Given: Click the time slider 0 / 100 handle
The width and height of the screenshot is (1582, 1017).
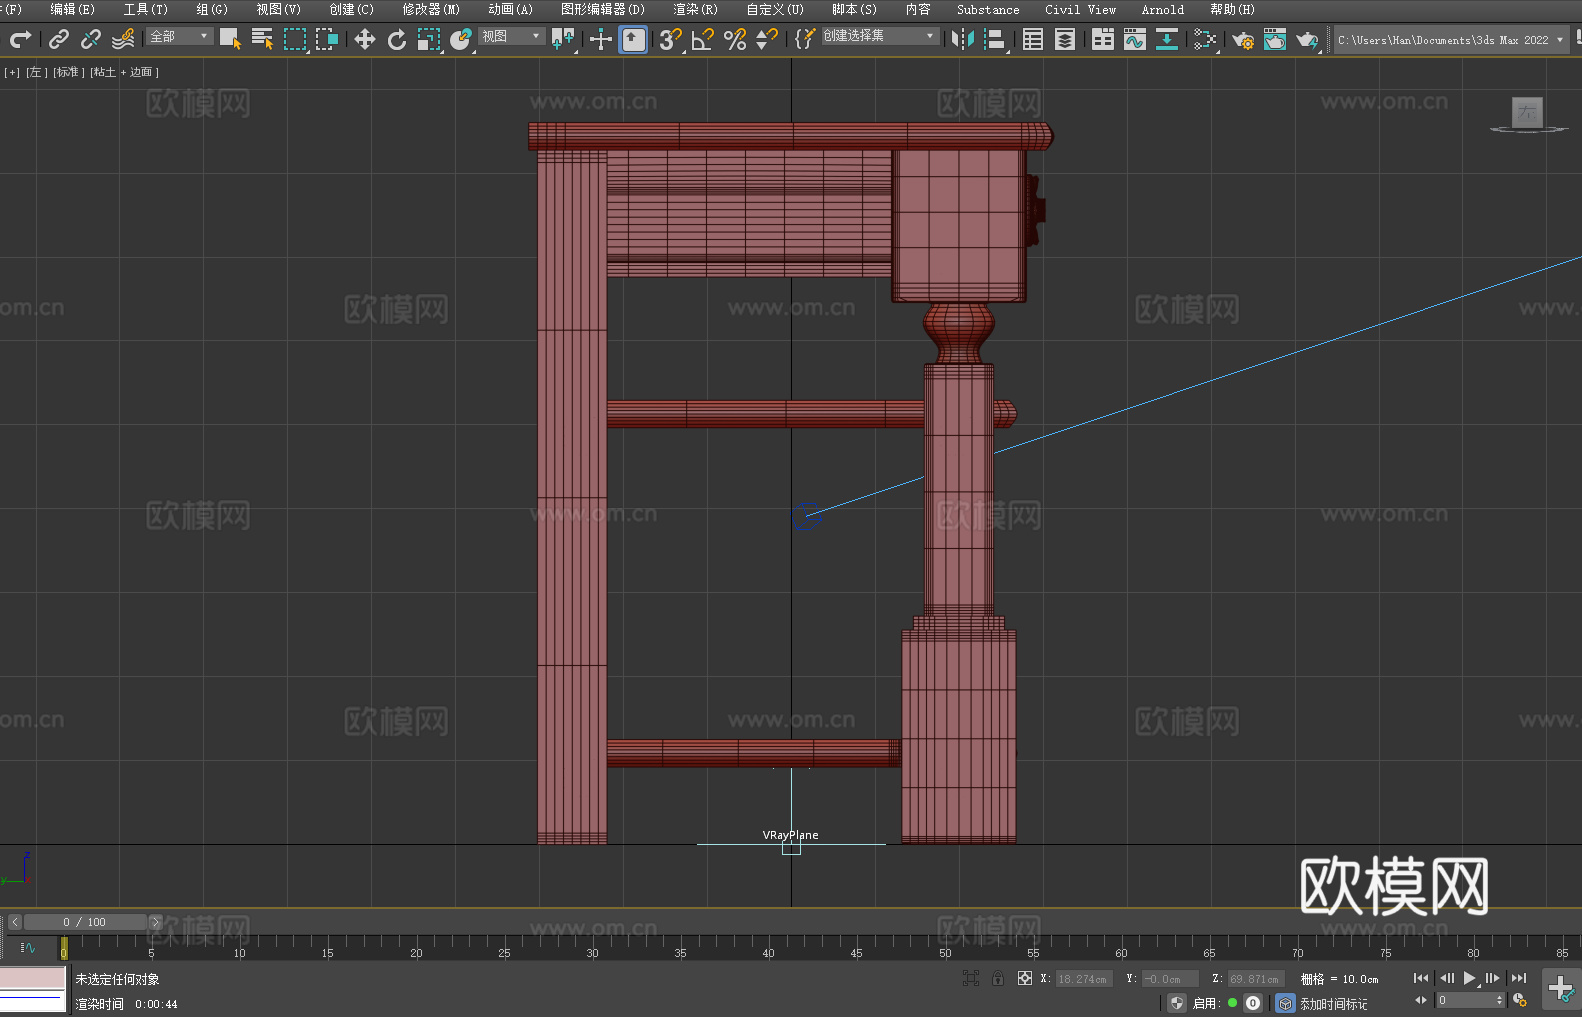Looking at the screenshot, I should tap(85, 922).
